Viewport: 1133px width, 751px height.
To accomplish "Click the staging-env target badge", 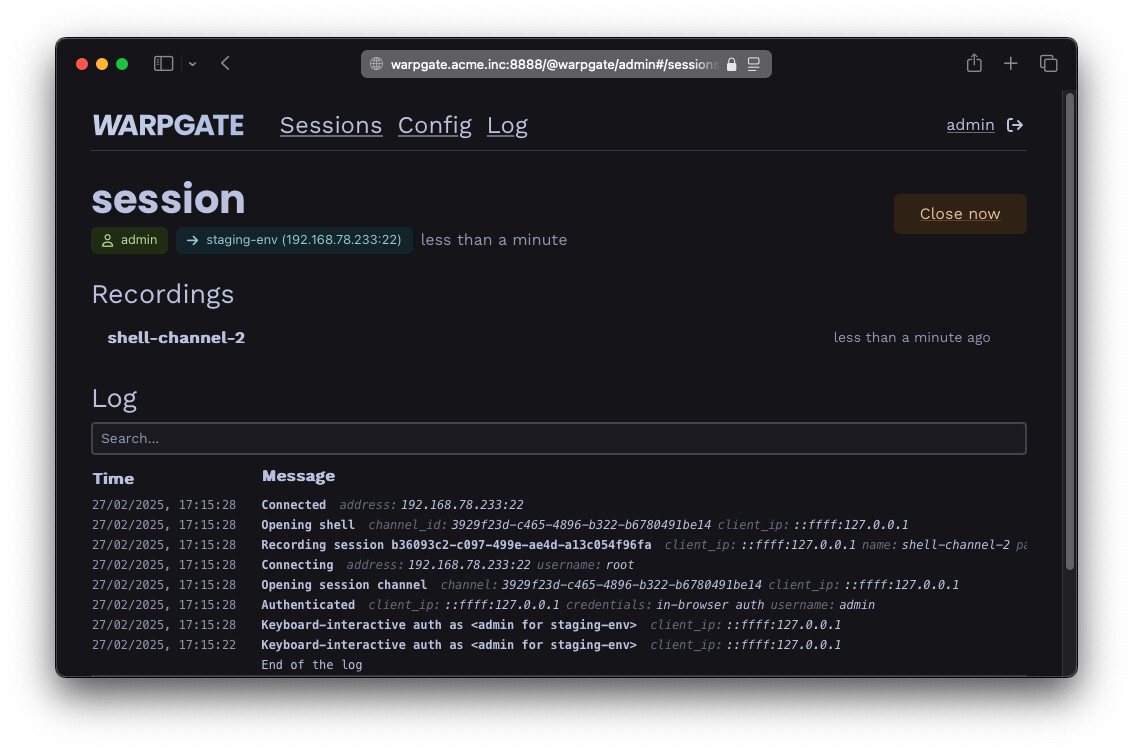I will [294, 240].
